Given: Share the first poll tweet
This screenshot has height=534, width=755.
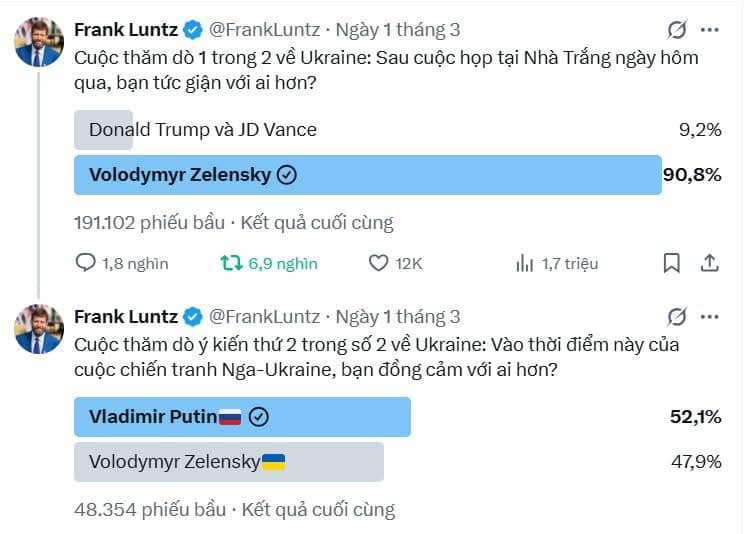Looking at the screenshot, I should point(709,263).
